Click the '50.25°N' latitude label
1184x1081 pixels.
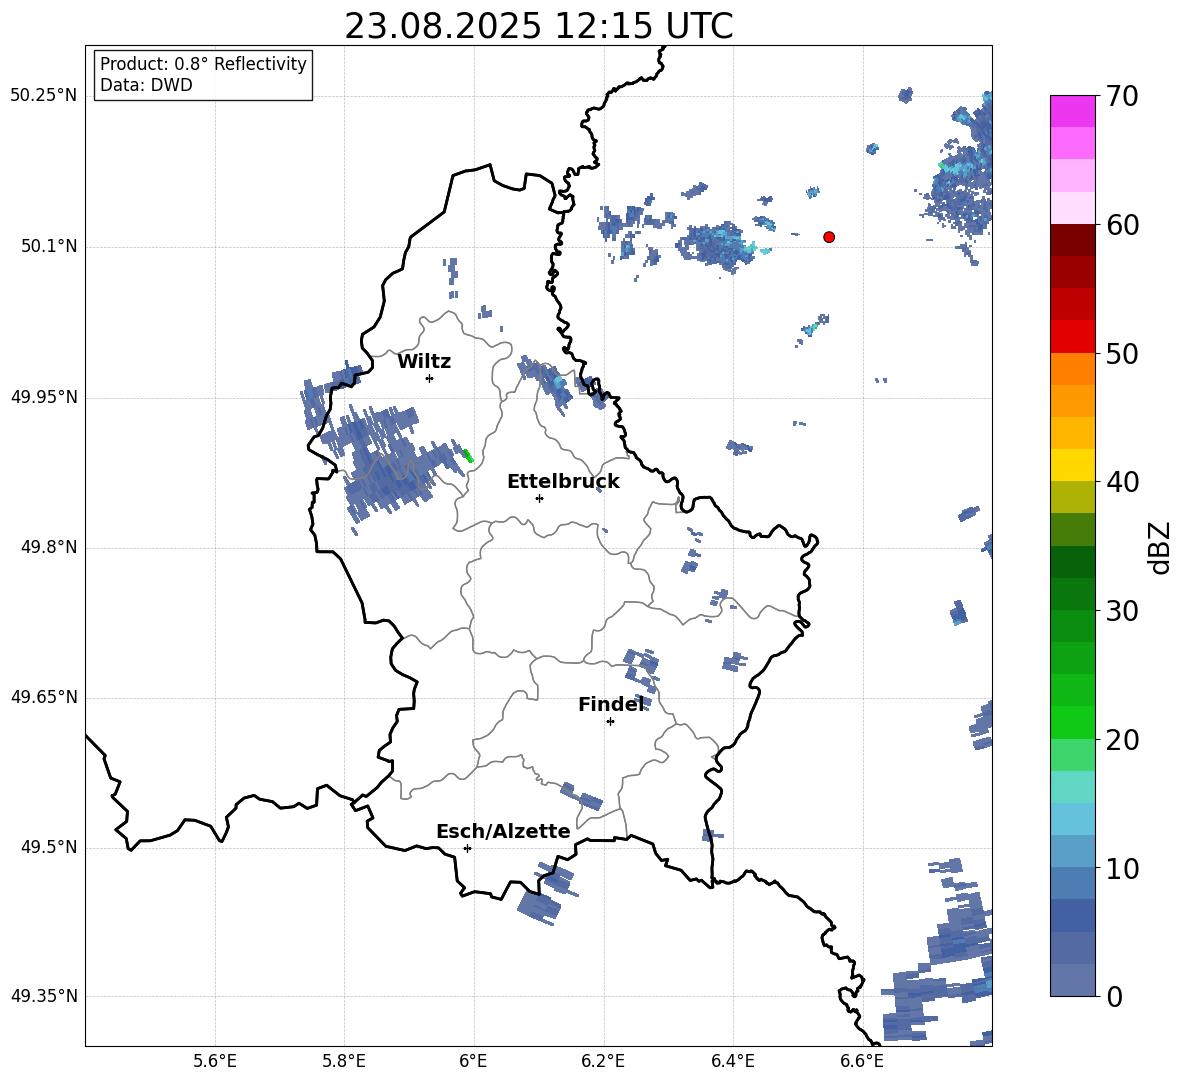point(44,96)
